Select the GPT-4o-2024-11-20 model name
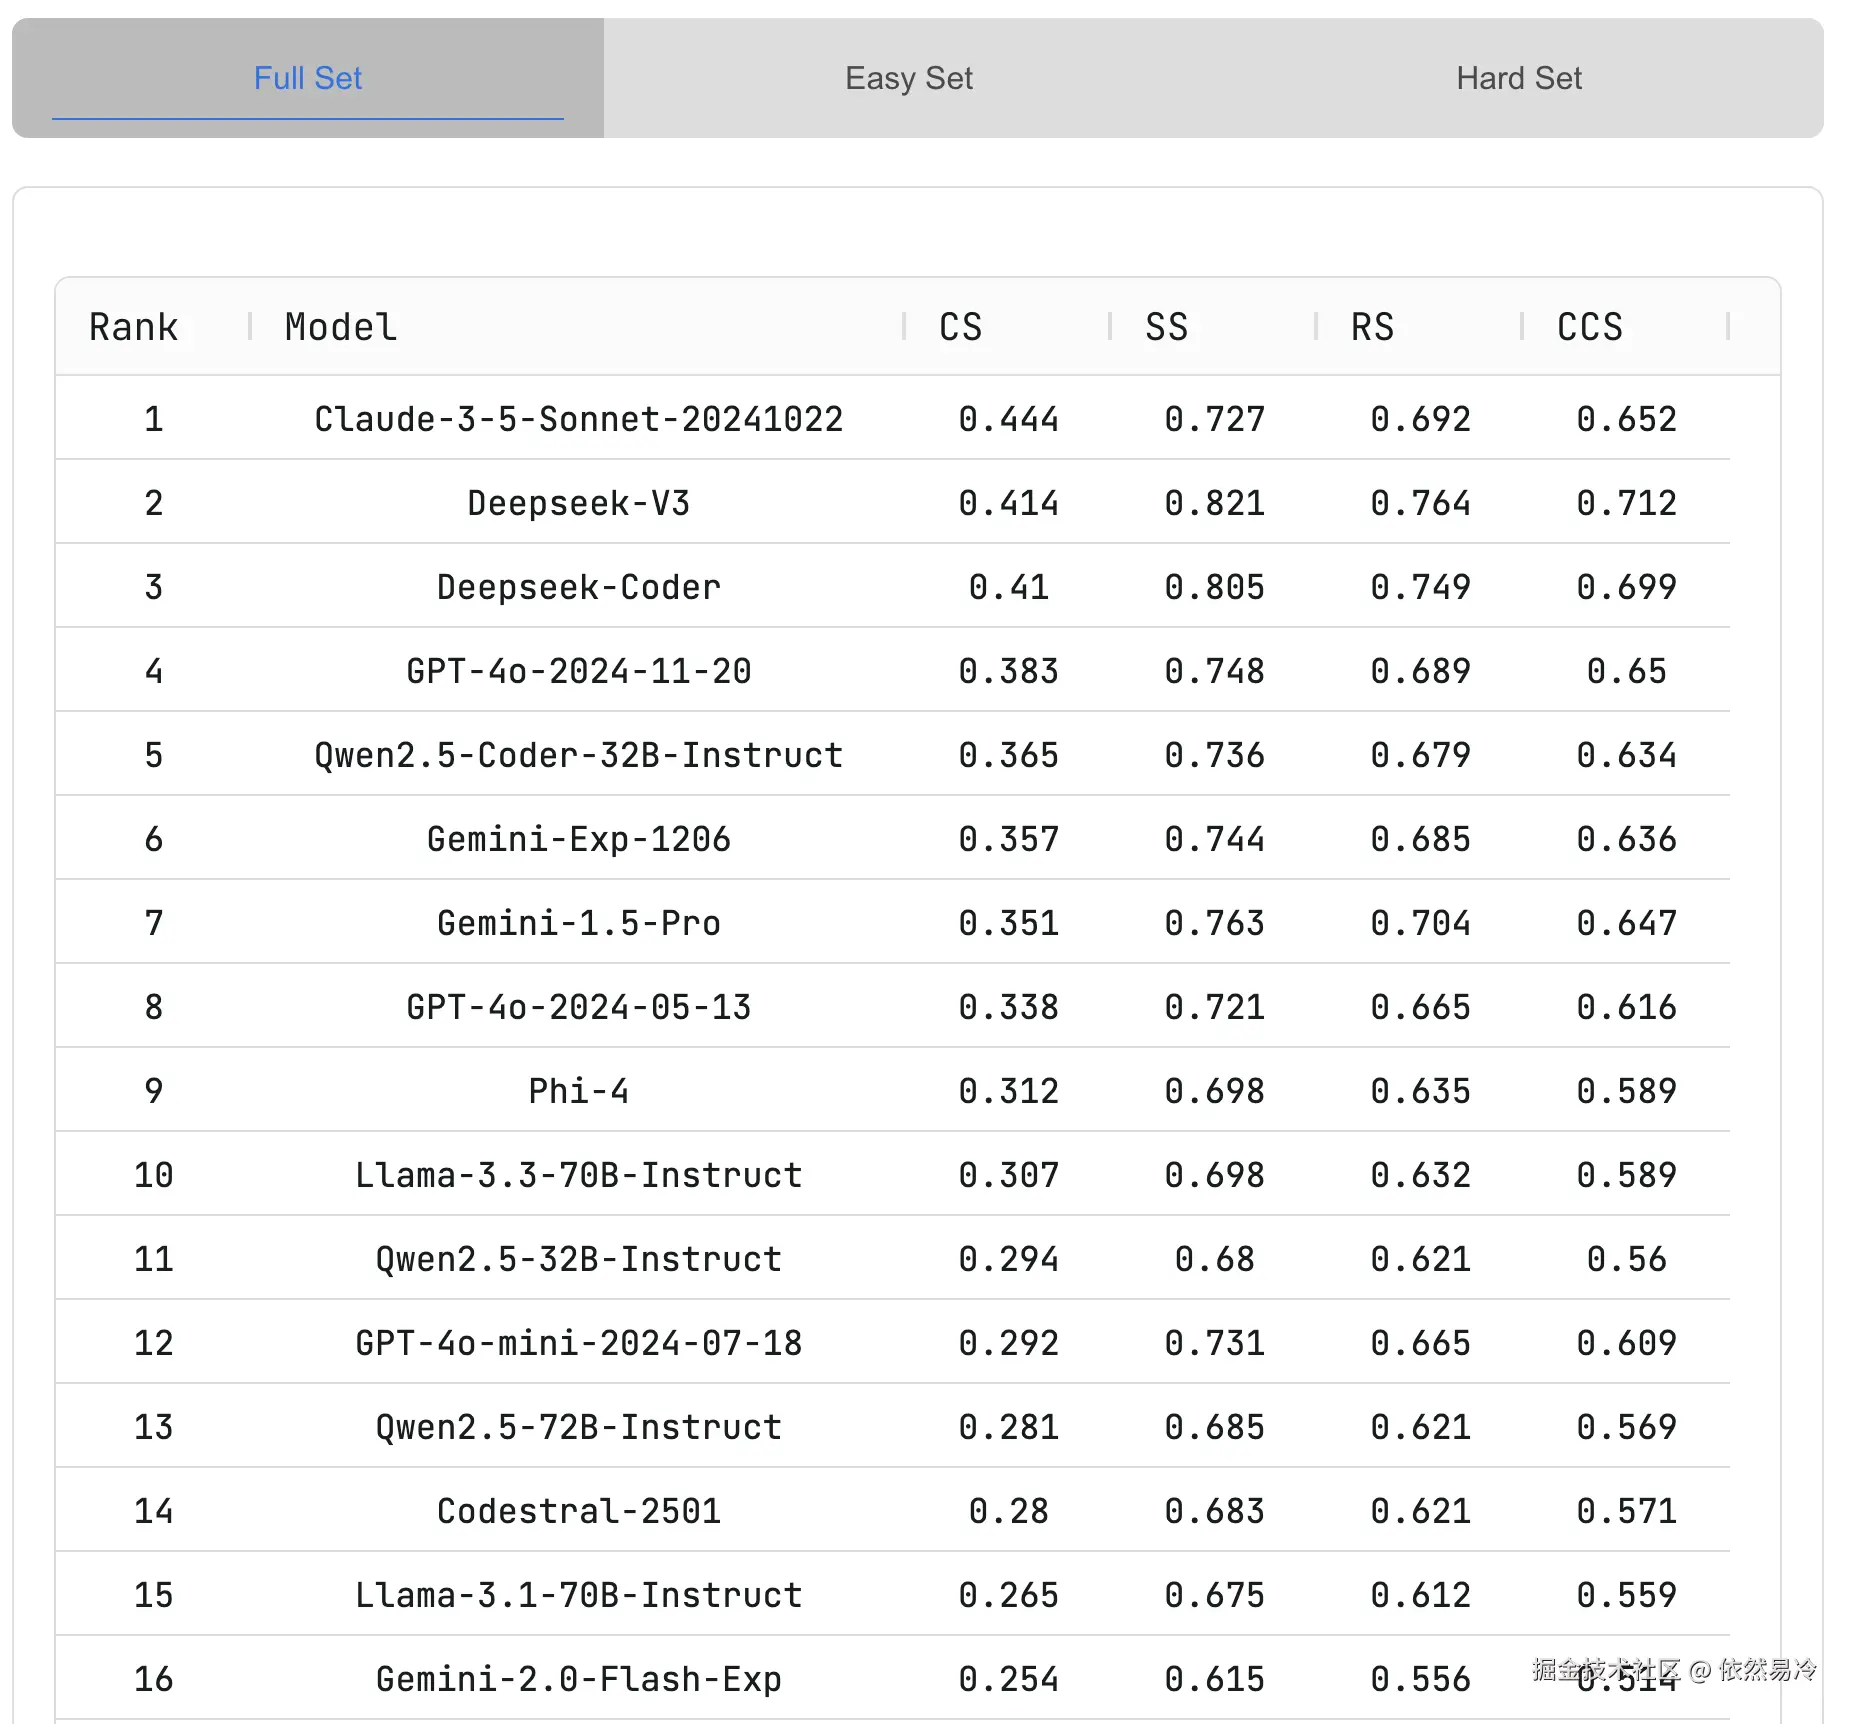 point(579,671)
